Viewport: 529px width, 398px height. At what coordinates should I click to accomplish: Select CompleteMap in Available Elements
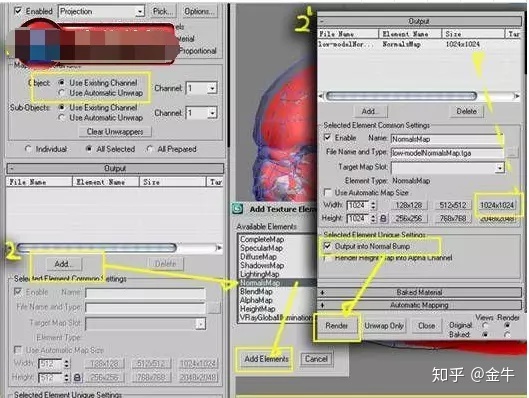click(x=262, y=239)
